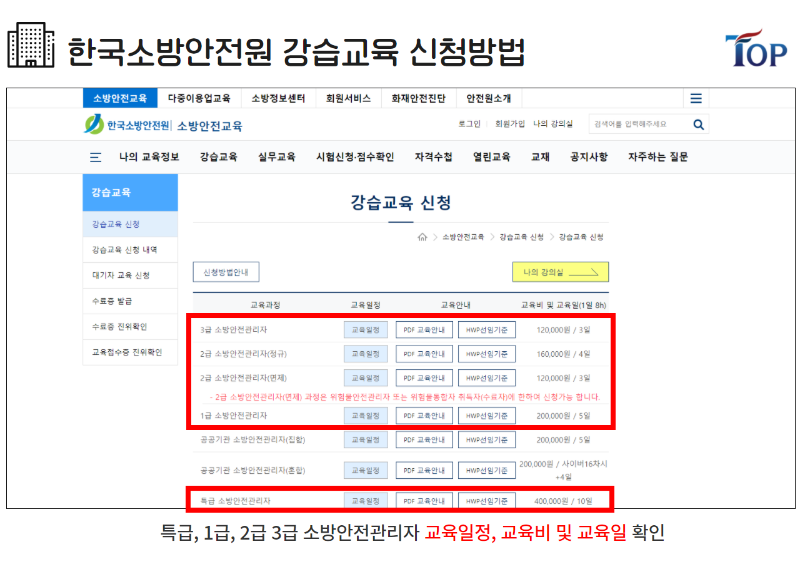Open PDF 교육안내 for 2급 소방안전관리자(면제)
Viewport: 800px width, 564px height.
(424, 378)
